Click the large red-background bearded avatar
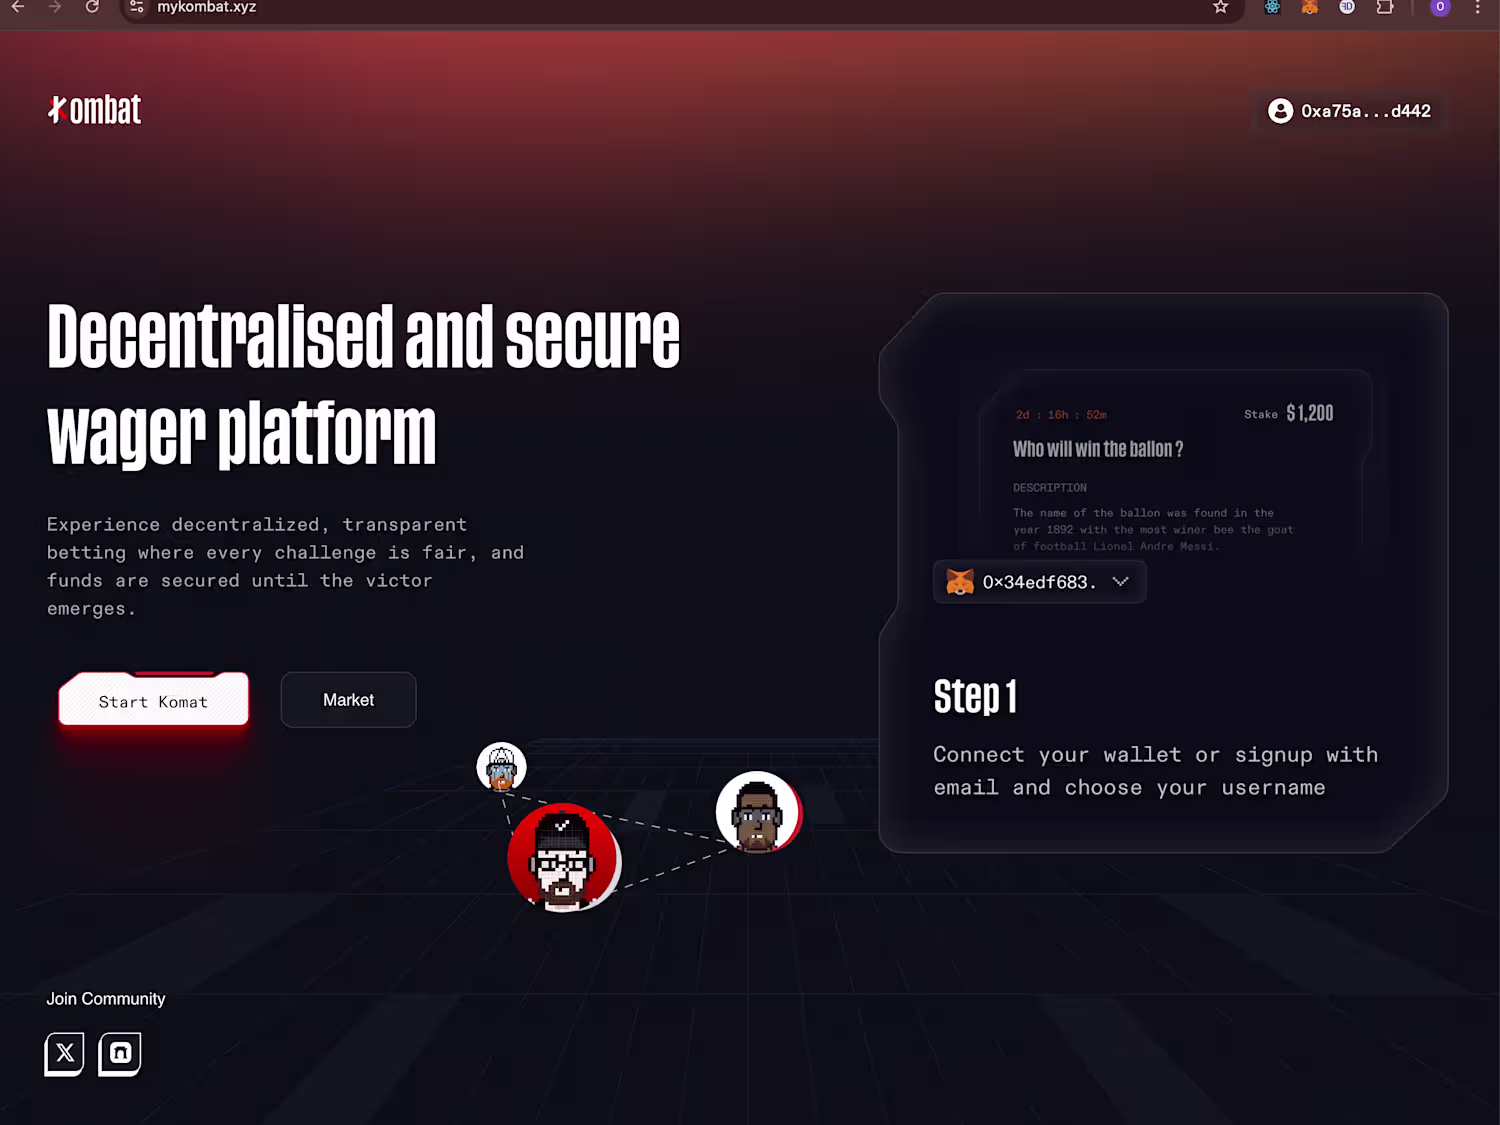 click(x=563, y=858)
